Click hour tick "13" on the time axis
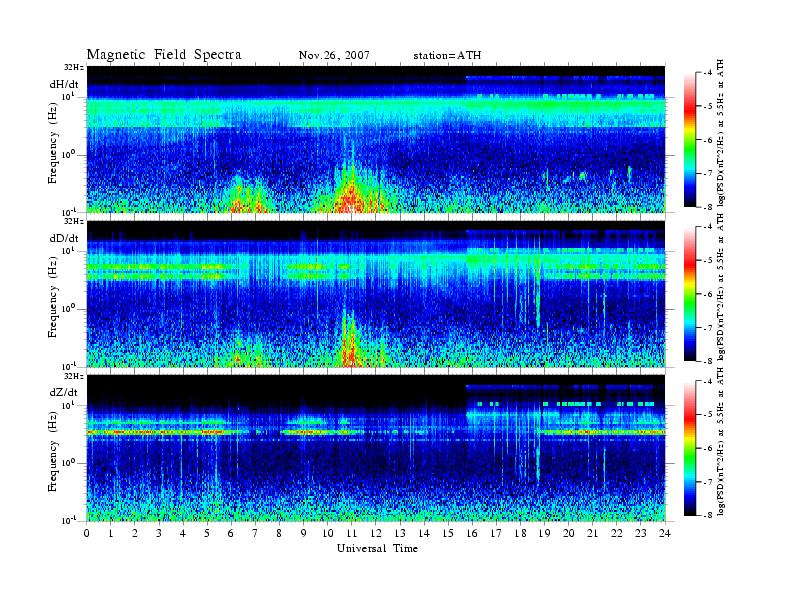This screenshot has width=792, height=612. click(x=400, y=534)
